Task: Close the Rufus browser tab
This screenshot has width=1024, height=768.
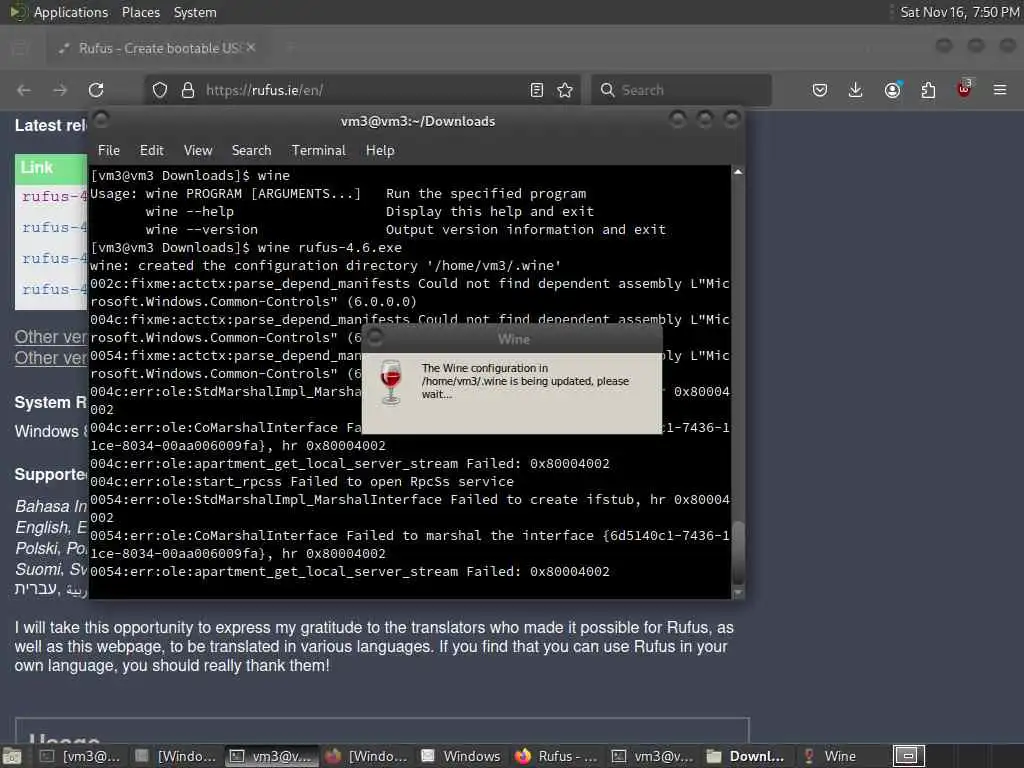Action: (251, 48)
